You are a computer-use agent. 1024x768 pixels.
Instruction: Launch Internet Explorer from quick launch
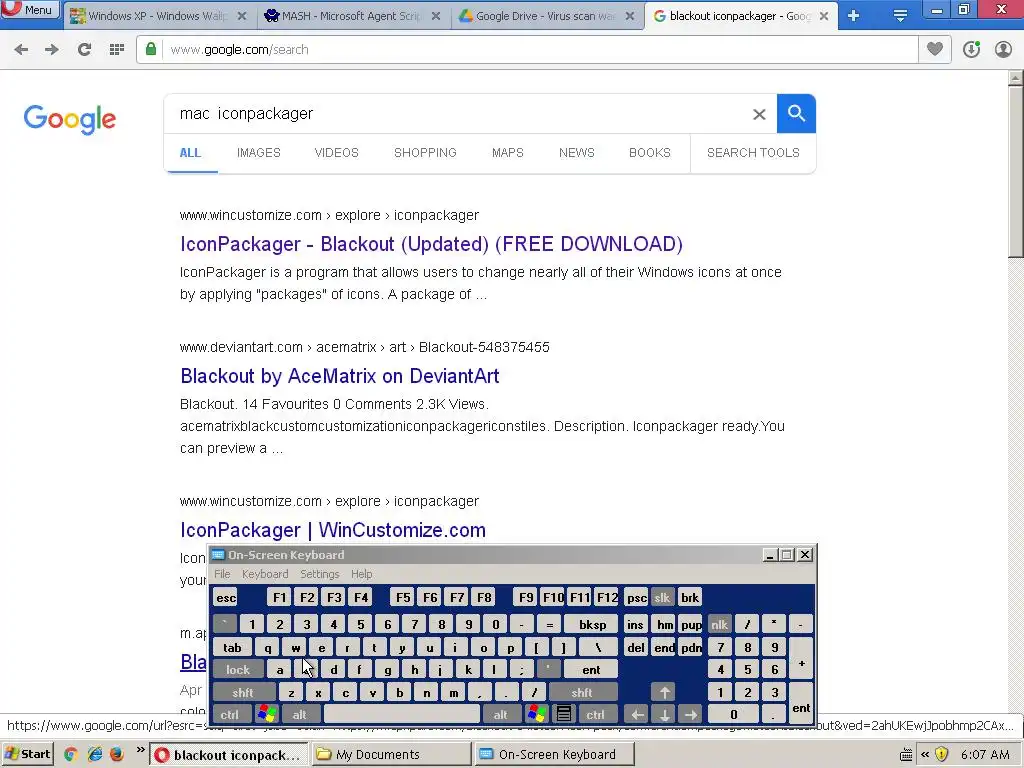coord(95,754)
